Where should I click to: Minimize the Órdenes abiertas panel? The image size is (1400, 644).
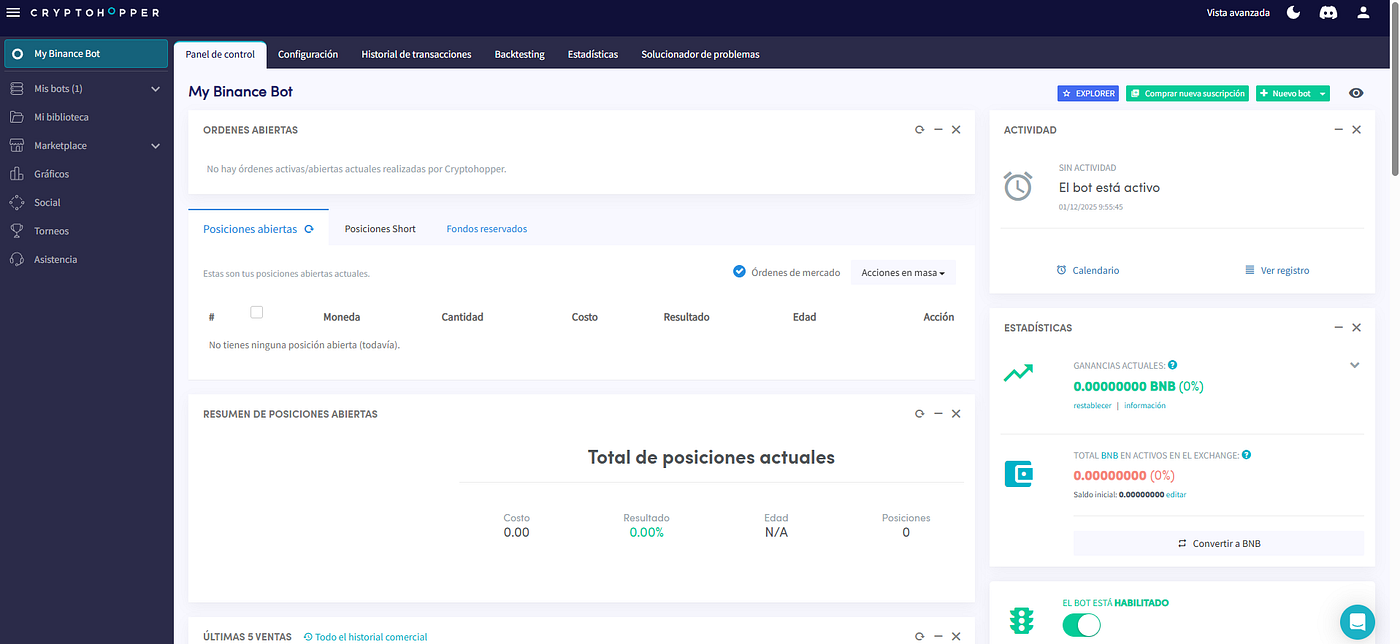938,130
